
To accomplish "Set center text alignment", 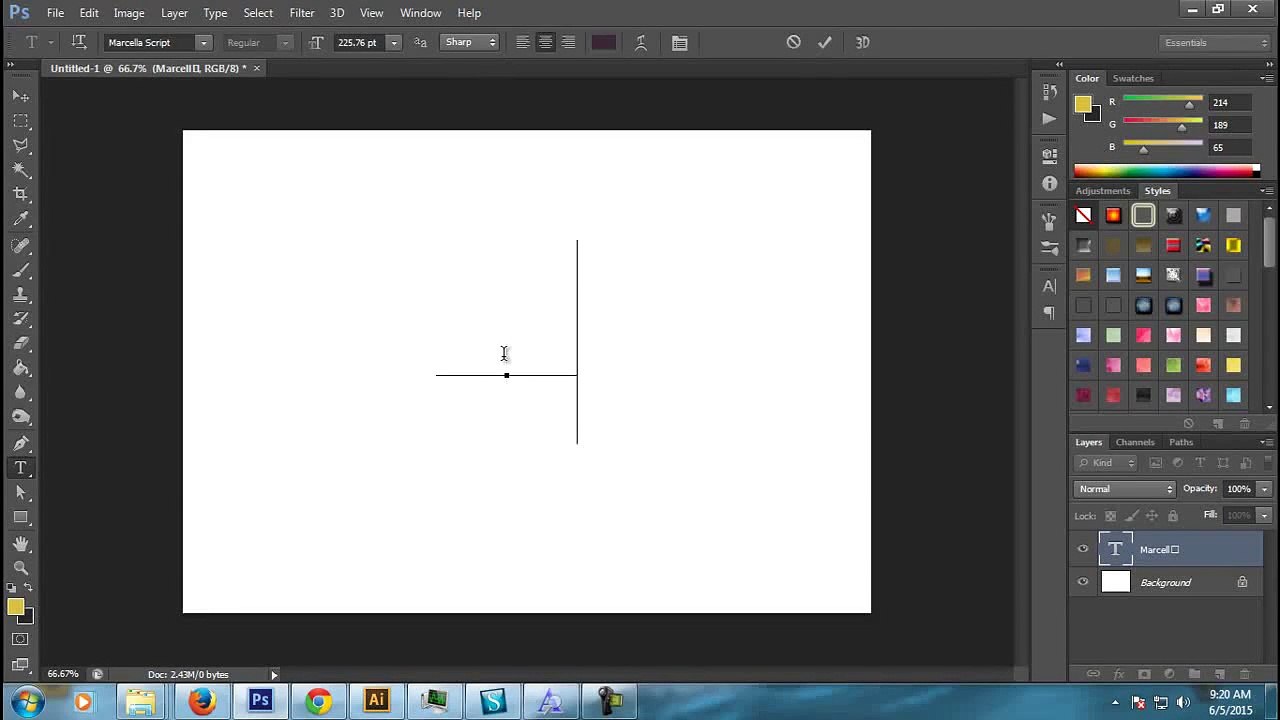I will click(x=546, y=42).
